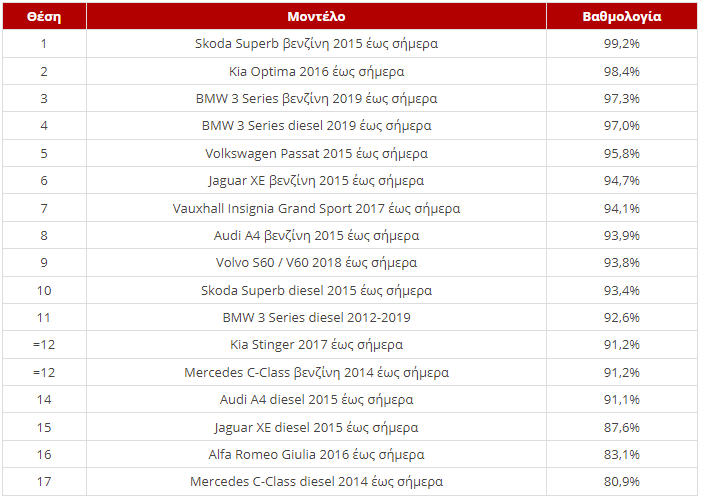Image resolution: width=702 pixels, height=501 pixels.
Task: Select the Skoda Superb βενζίνη row
Action: (x=350, y=44)
